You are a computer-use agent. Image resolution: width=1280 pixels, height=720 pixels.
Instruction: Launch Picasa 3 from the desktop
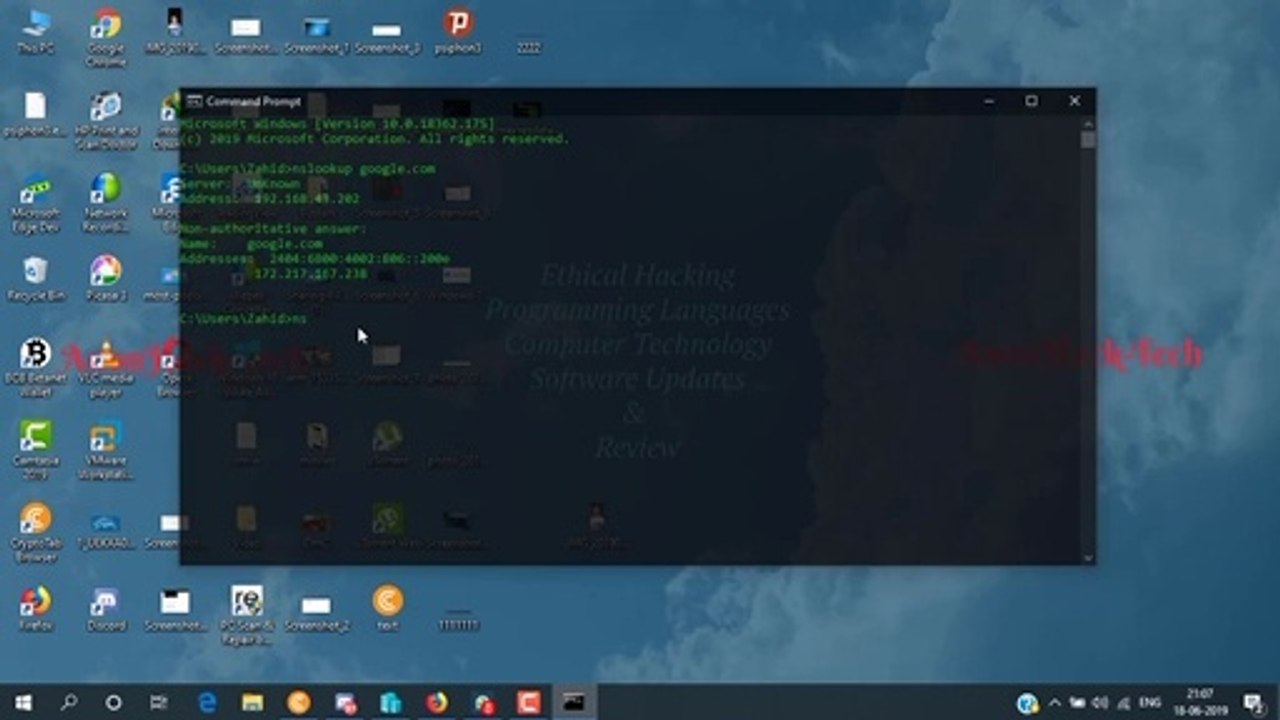[105, 278]
